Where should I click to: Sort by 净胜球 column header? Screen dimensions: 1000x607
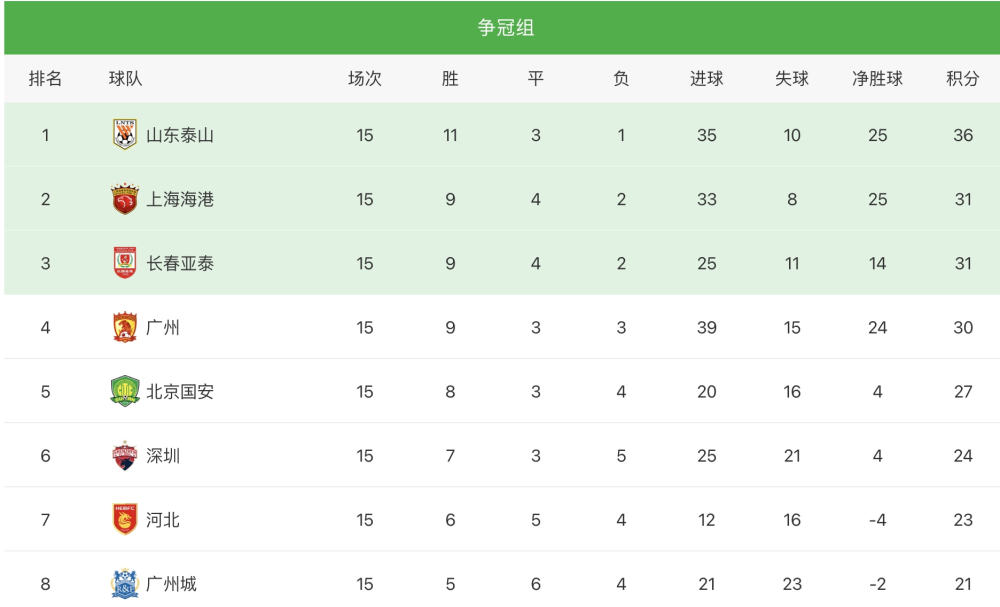tap(877, 78)
